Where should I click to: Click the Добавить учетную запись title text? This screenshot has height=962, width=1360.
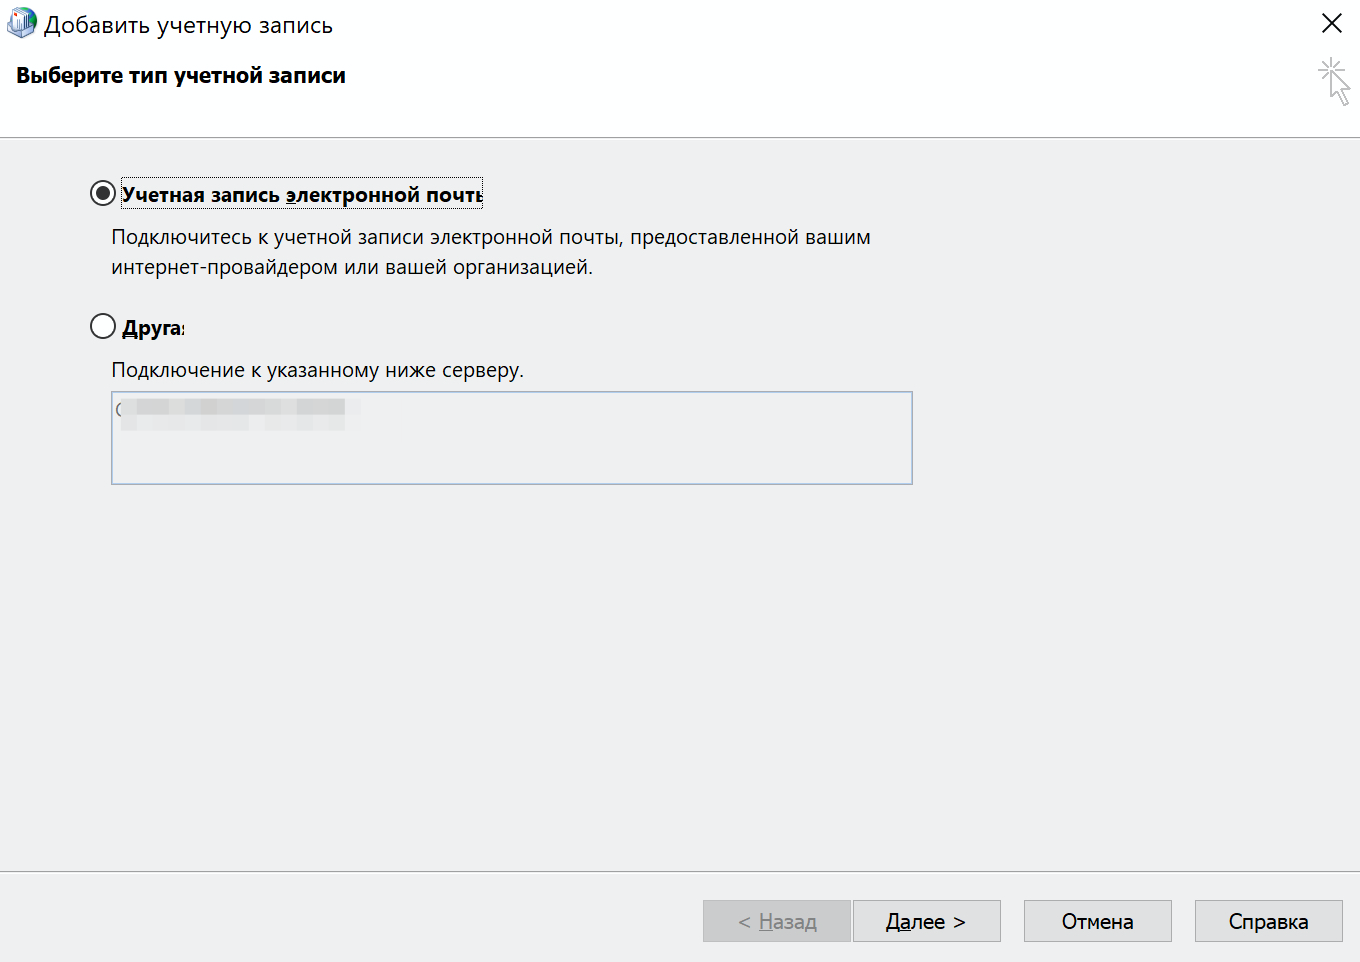[x=188, y=25]
